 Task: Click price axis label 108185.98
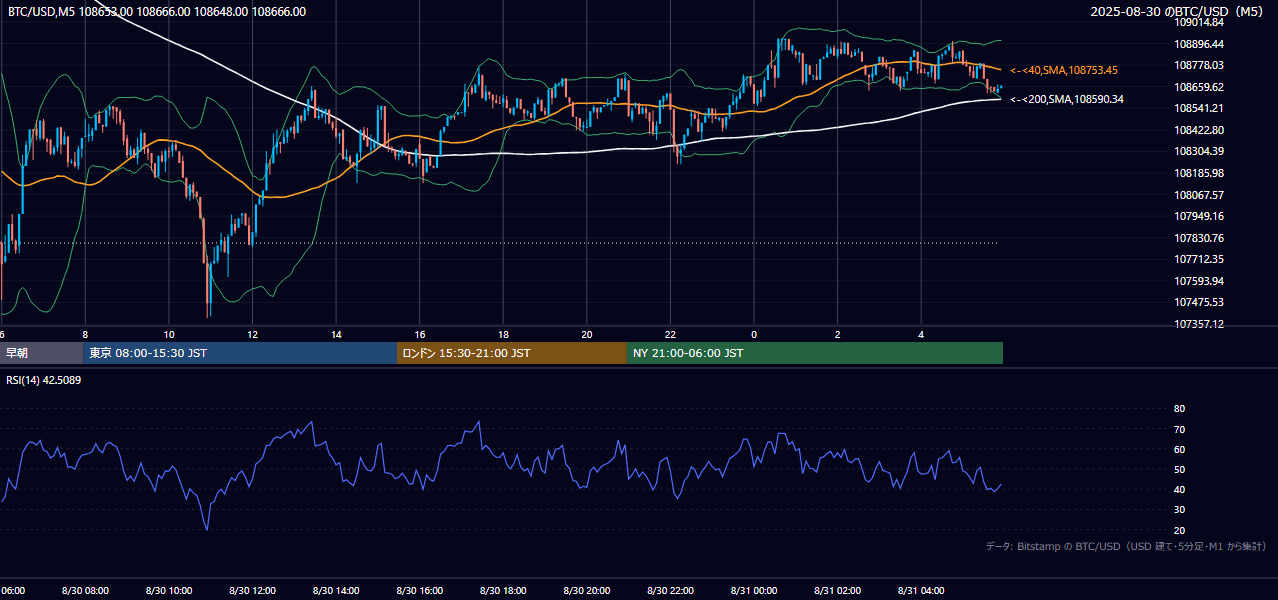(1200, 173)
